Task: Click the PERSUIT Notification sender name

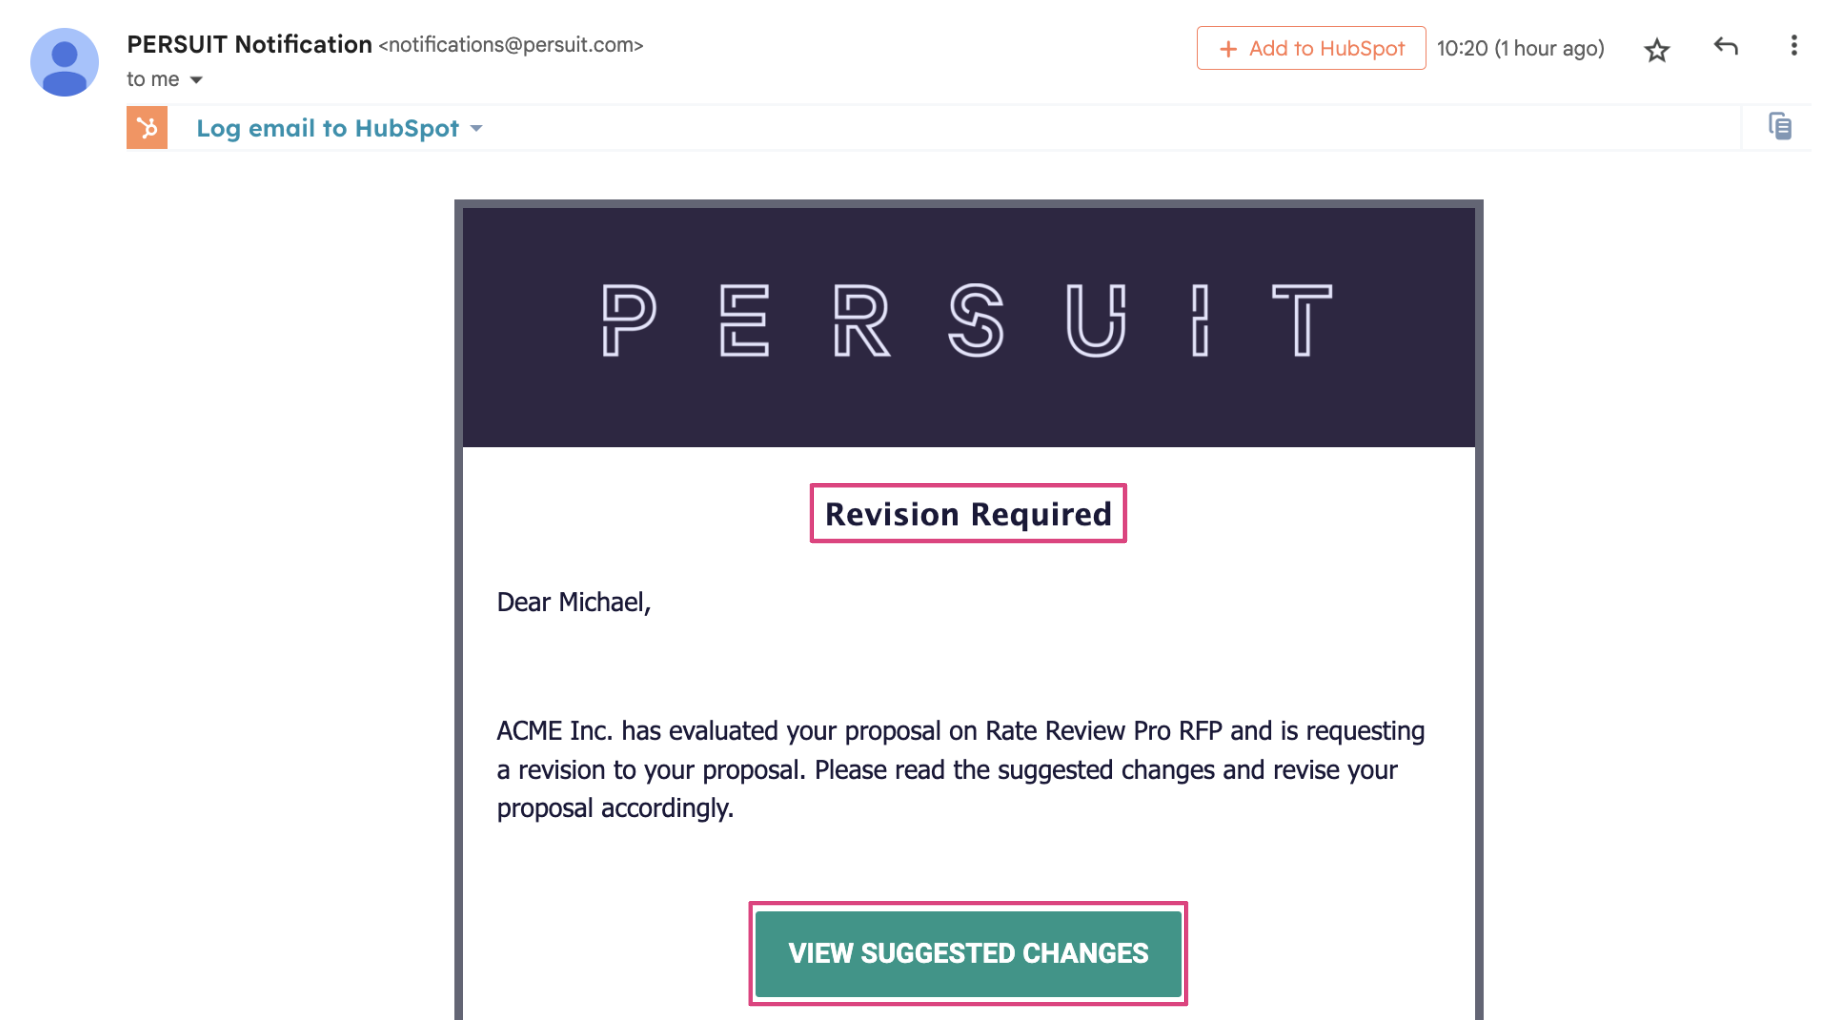Action: 249,44
